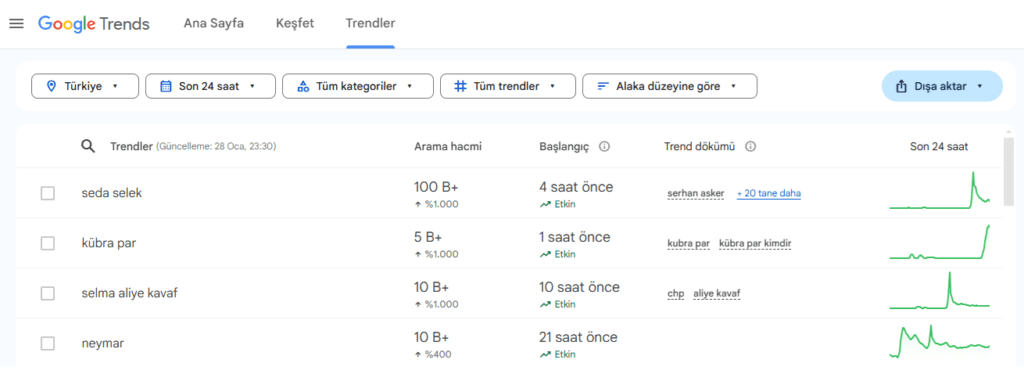
Task: Select the selma aliye kavaf checkbox
Action: click(48, 293)
